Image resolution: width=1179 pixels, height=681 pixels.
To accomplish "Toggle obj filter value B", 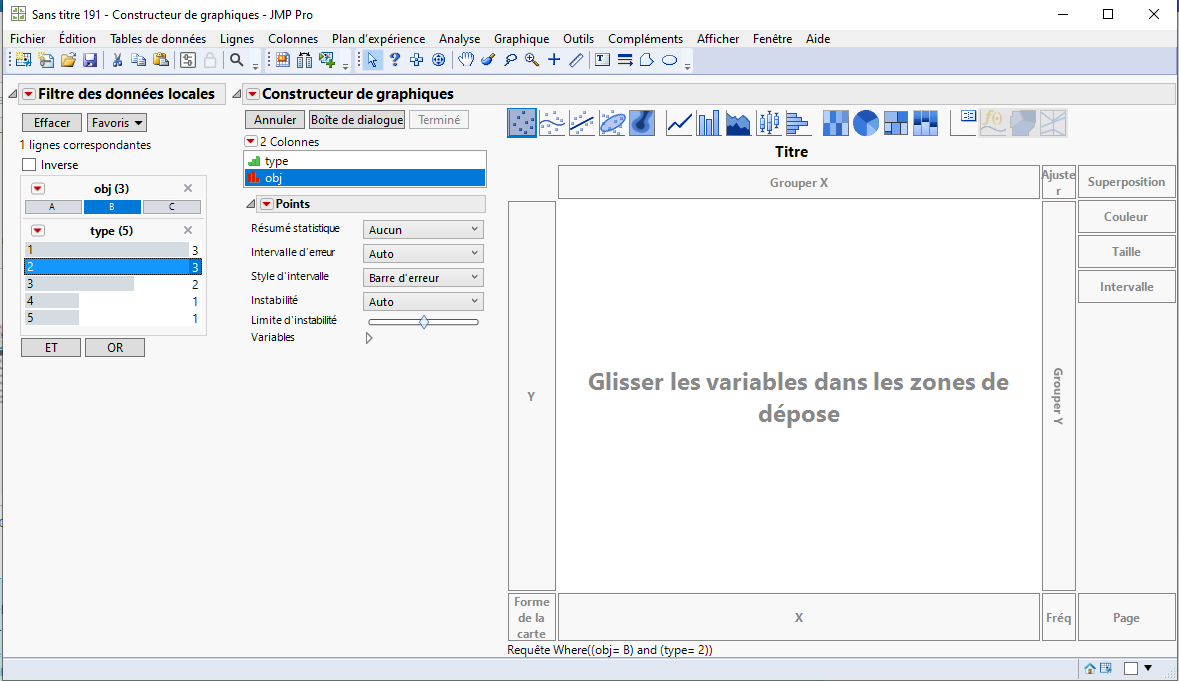I will click(x=112, y=207).
